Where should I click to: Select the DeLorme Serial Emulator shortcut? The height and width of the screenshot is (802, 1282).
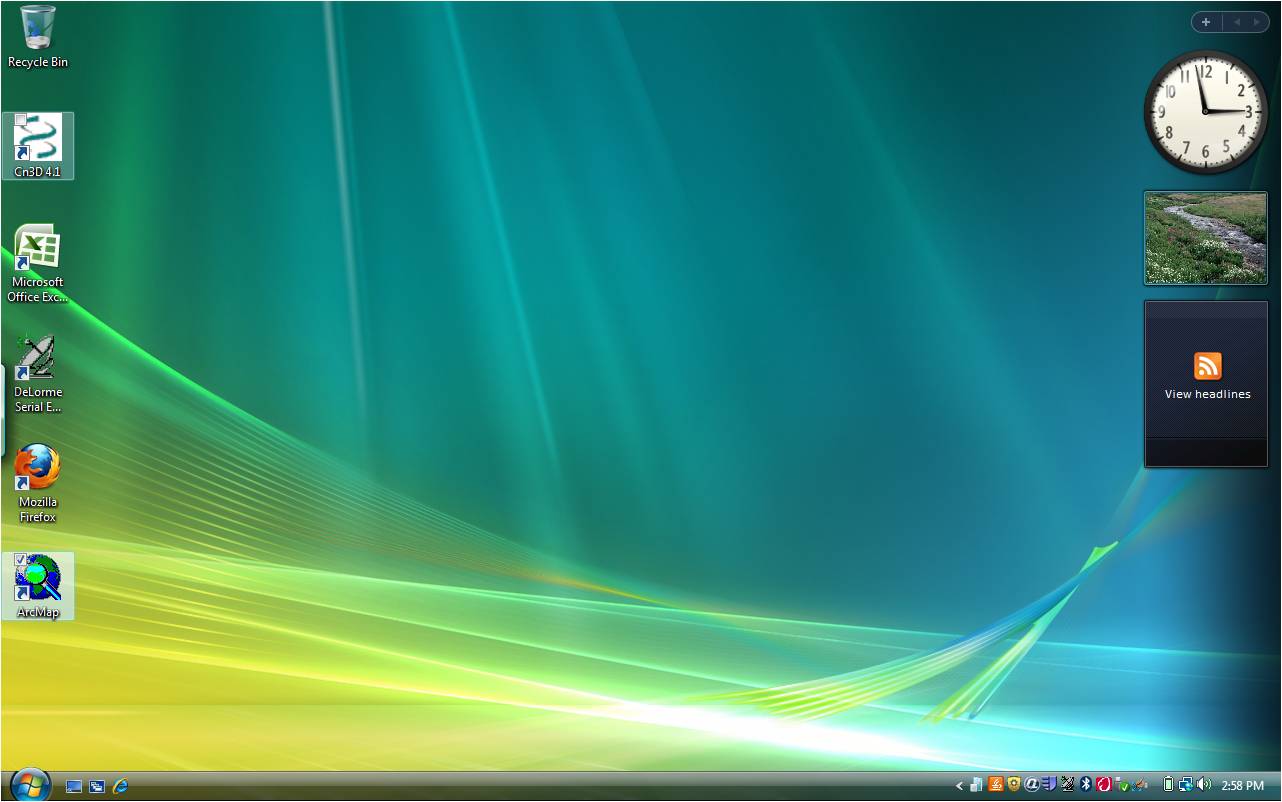pyautogui.click(x=38, y=373)
